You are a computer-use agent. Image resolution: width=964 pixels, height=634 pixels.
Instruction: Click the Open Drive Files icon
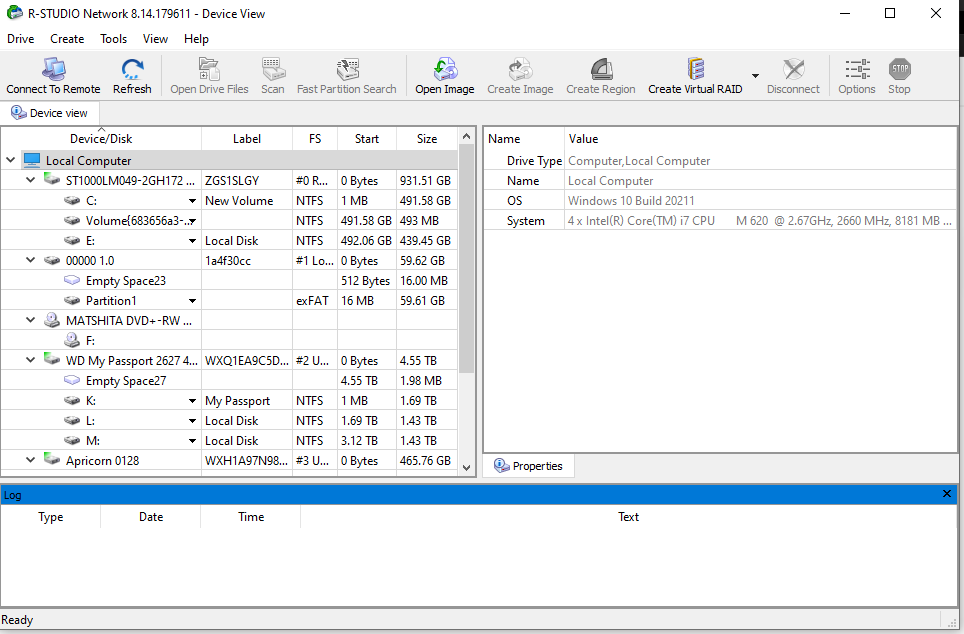(209, 69)
